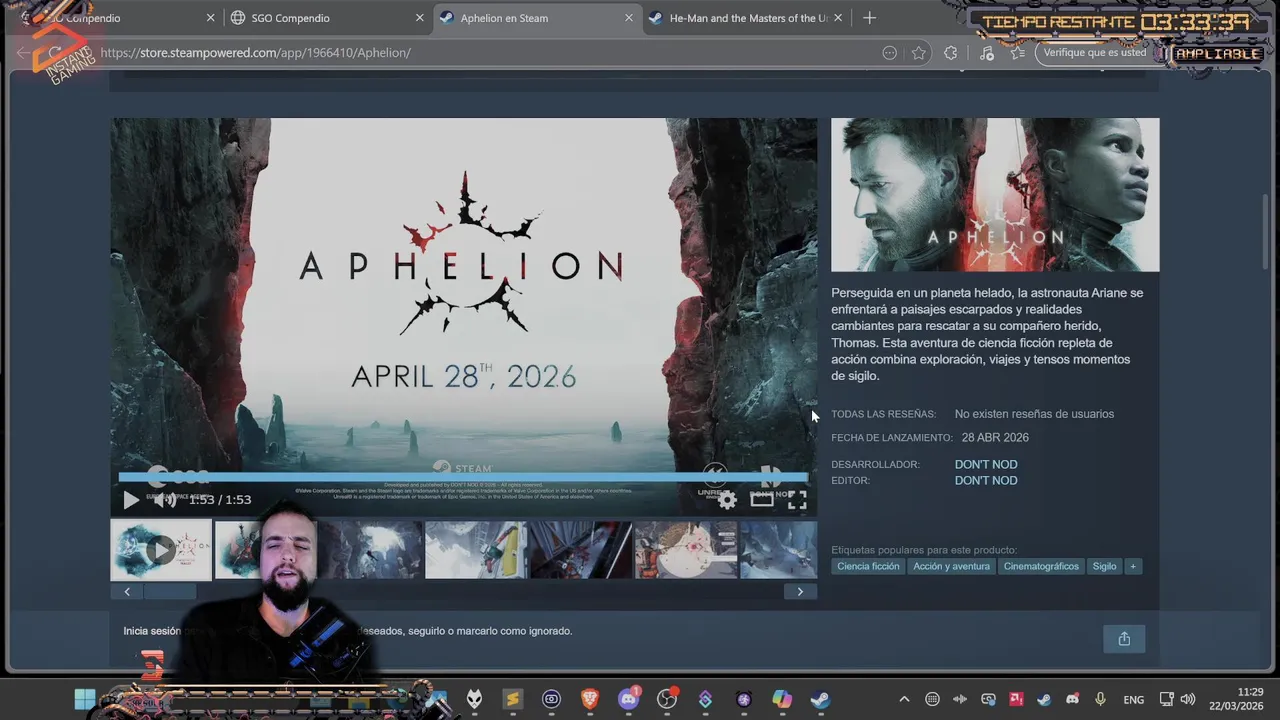Close the He-Man tab
This screenshot has width=1280, height=720.
[838, 18]
